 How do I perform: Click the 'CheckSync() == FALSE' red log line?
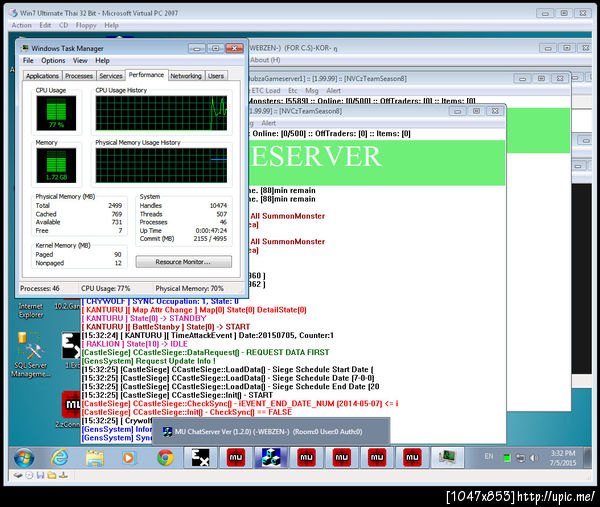pos(187,412)
